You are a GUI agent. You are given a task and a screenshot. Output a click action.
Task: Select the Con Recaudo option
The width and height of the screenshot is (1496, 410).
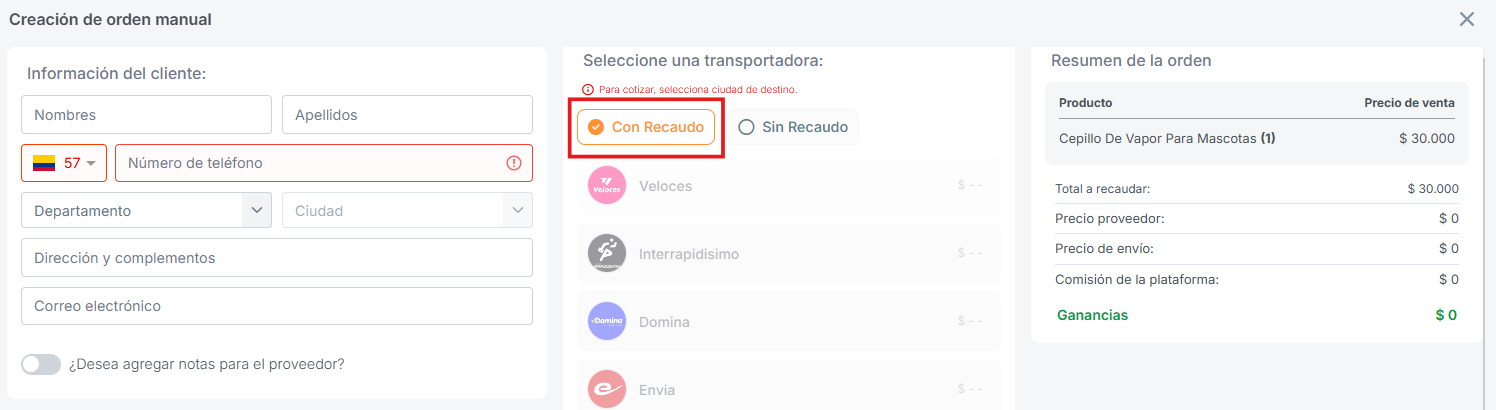click(x=646, y=127)
